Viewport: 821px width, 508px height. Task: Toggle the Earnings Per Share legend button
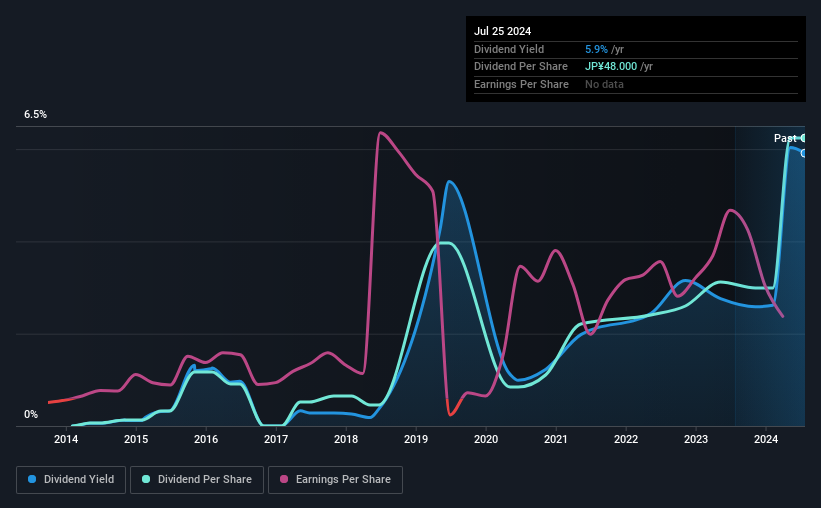[x=335, y=480]
